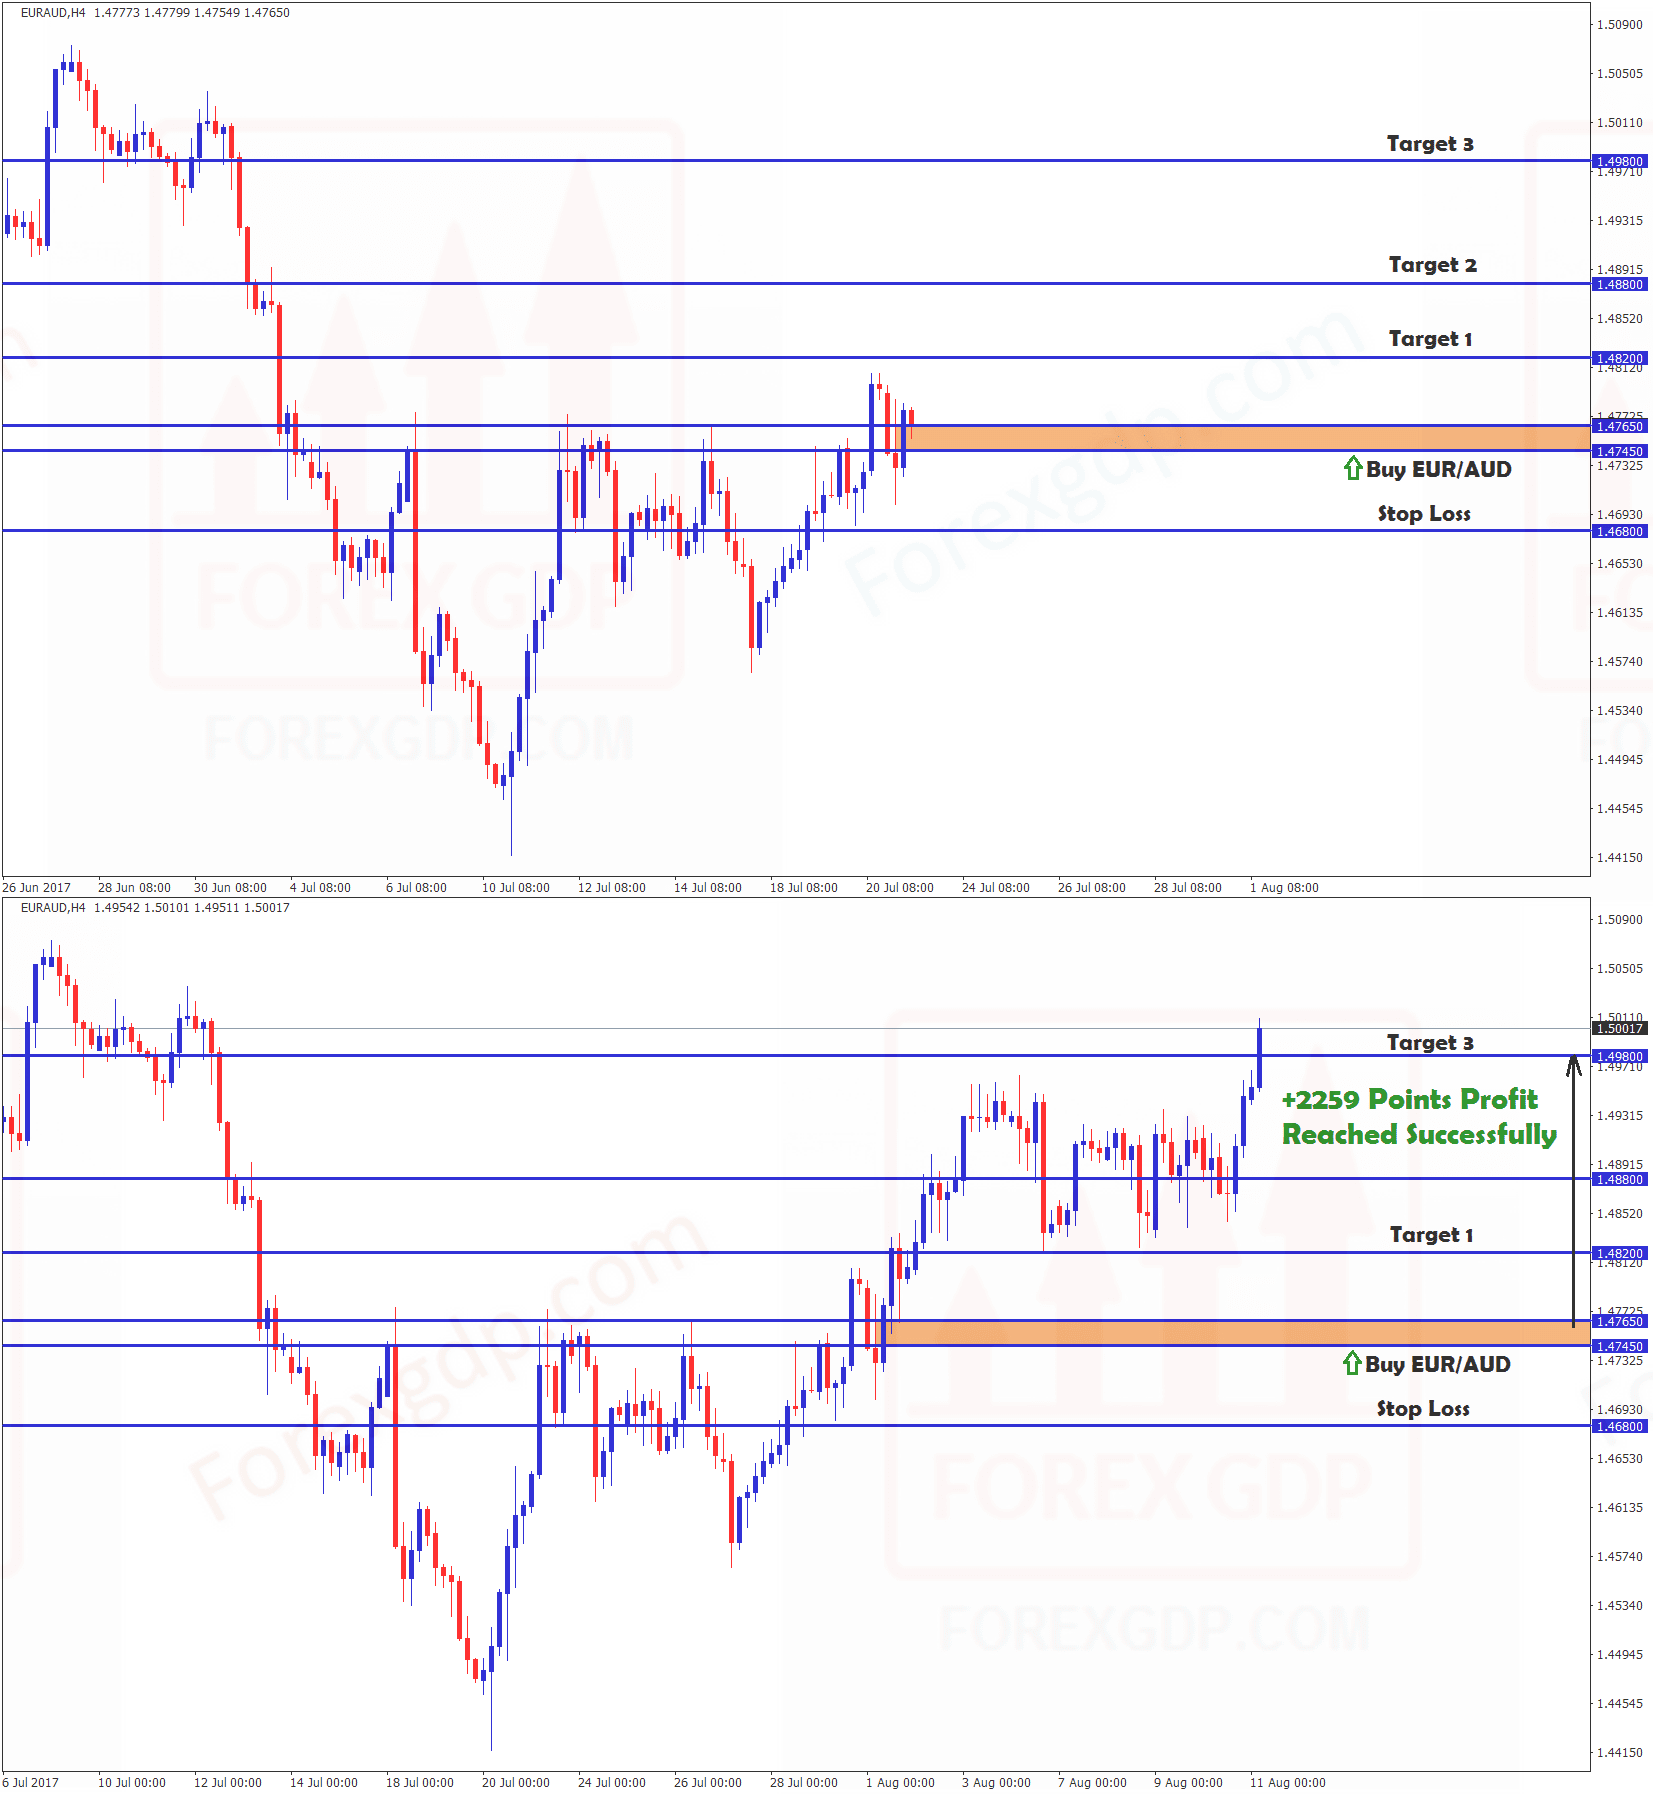The height and width of the screenshot is (1797, 1653).
Task: Click the 1.44150 top chart axis value
Action: [1620, 857]
